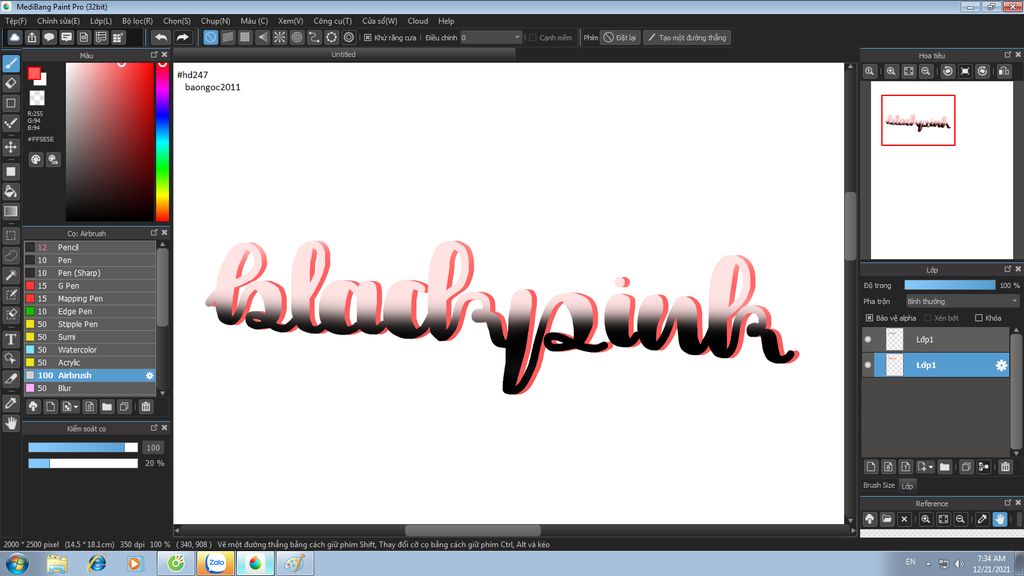1024x576 pixels.
Task: Click the Redo arrow in toolbar
Action: coord(182,37)
